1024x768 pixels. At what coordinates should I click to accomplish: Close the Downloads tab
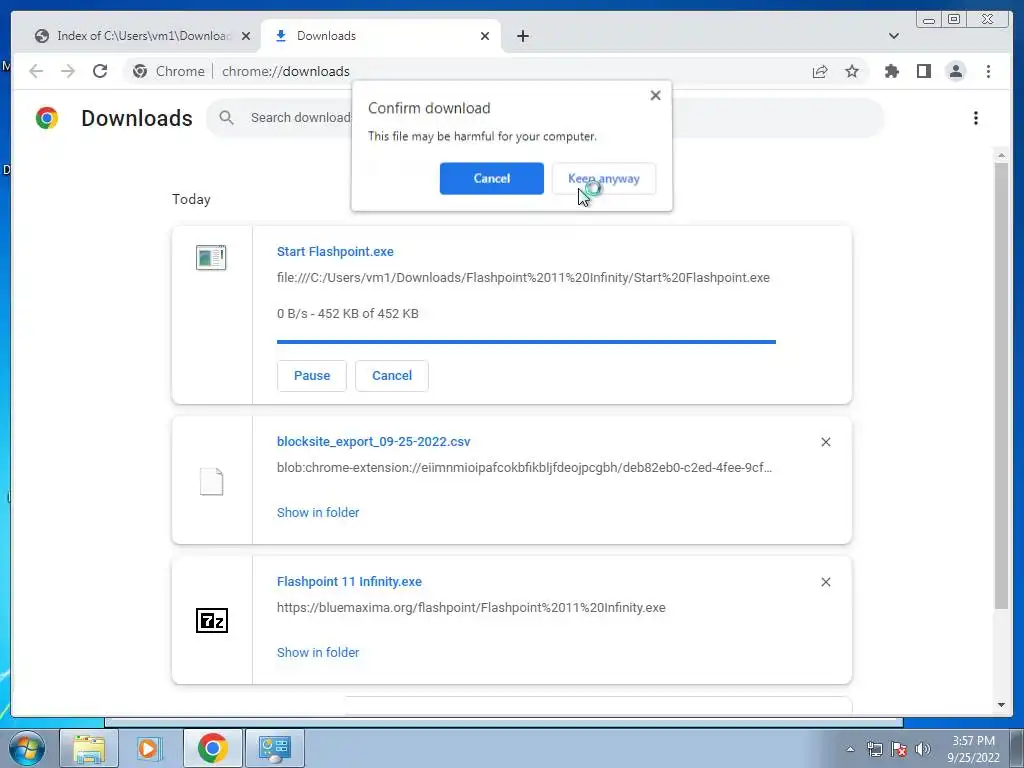point(485,36)
